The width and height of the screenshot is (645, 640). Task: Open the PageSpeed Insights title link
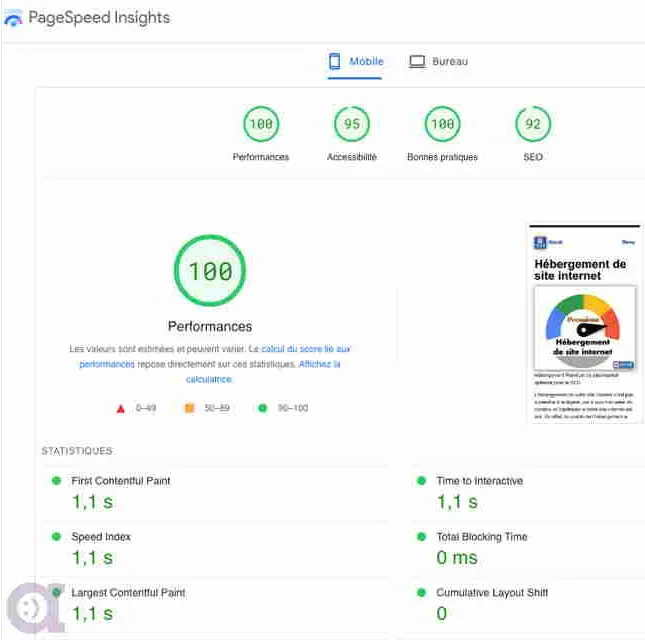pos(99,18)
